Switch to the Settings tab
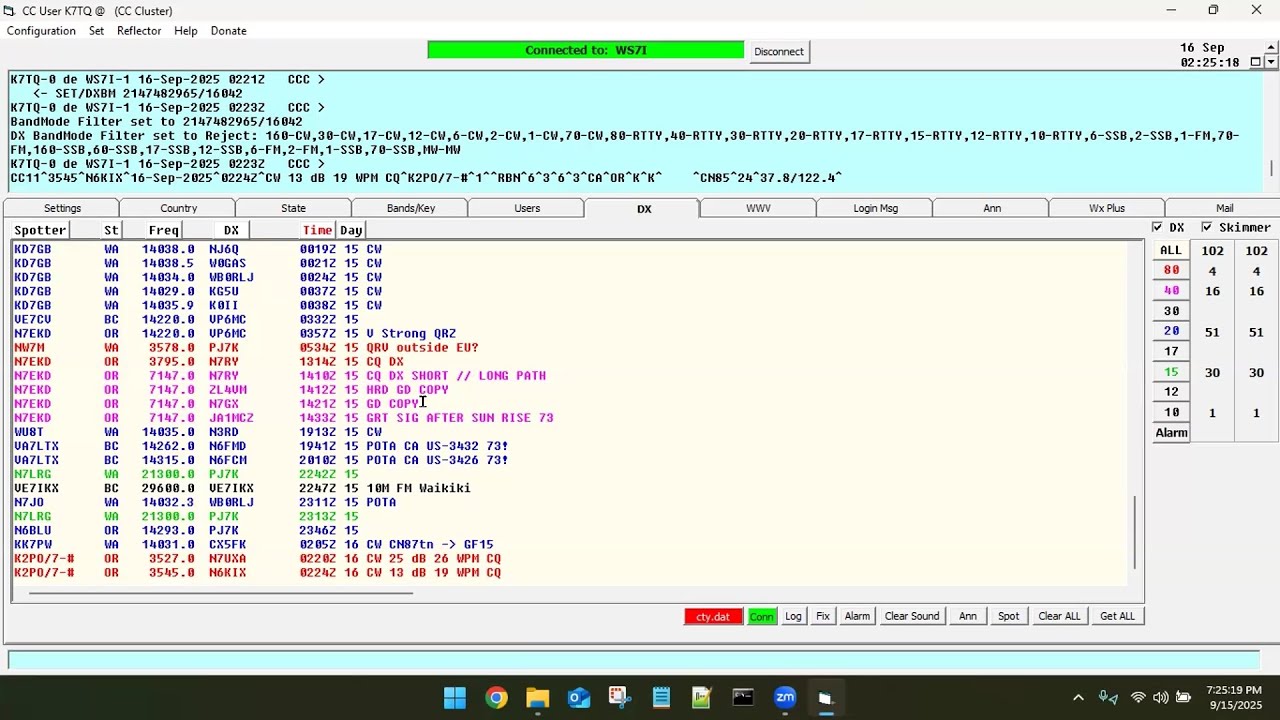1280x720 pixels. click(x=62, y=208)
